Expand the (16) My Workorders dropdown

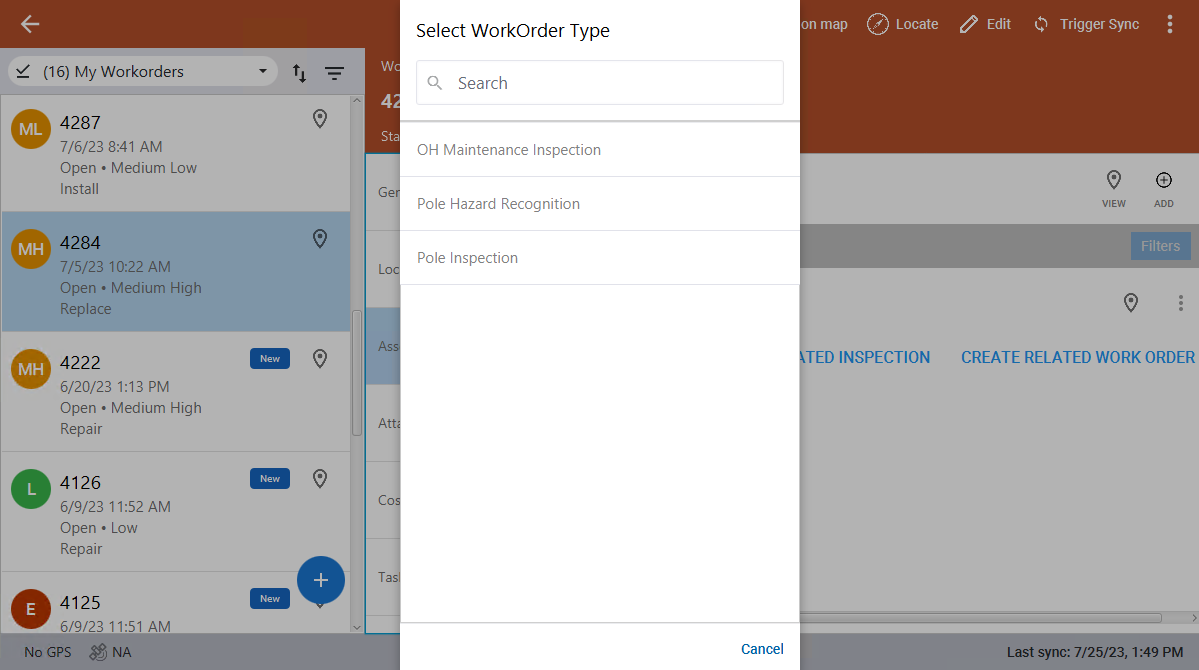[x=262, y=71]
